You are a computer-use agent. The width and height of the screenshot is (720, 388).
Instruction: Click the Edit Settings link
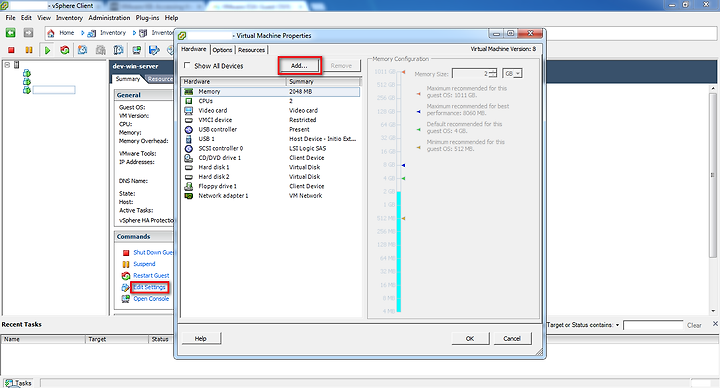pyautogui.click(x=149, y=287)
